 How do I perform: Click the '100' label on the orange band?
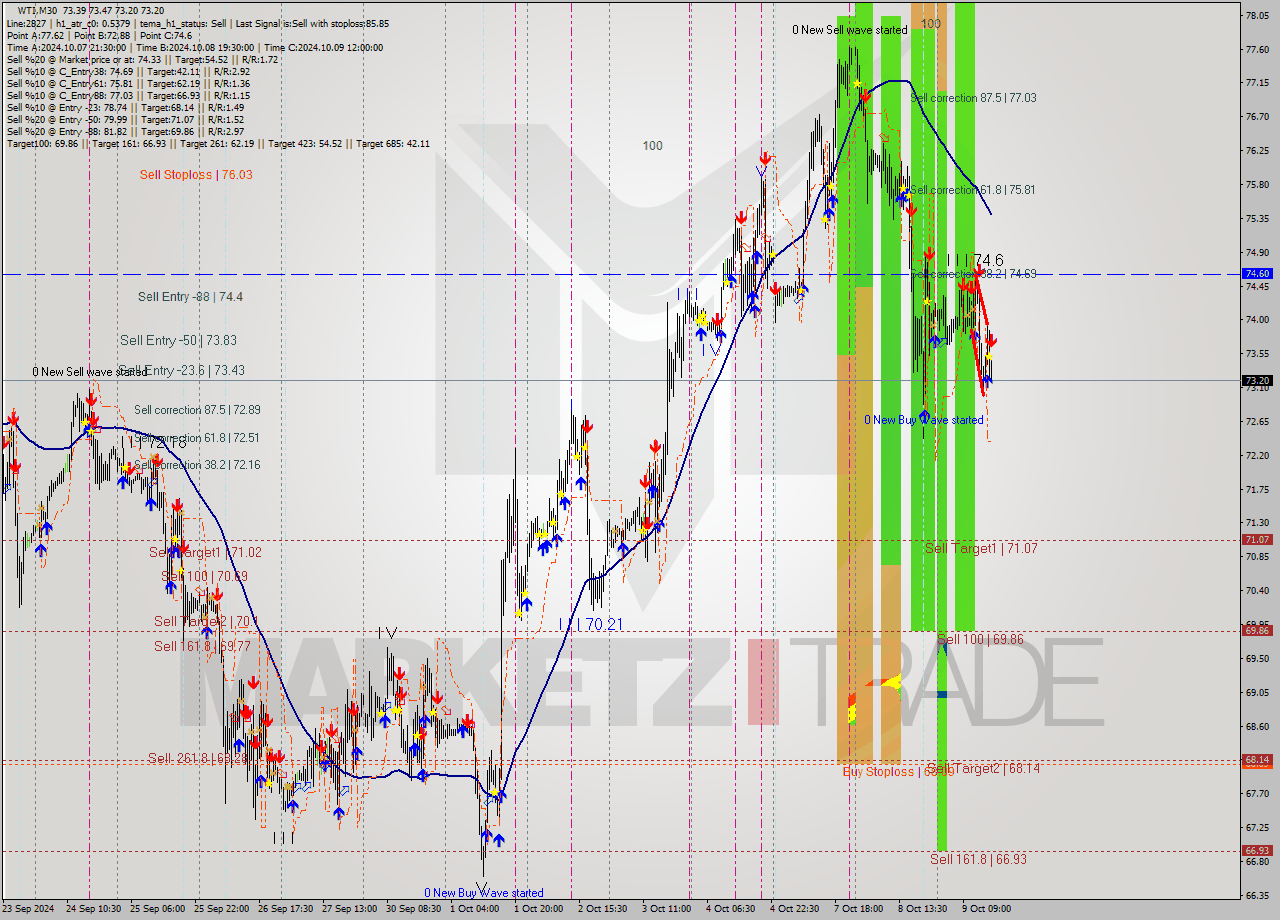coord(931,23)
